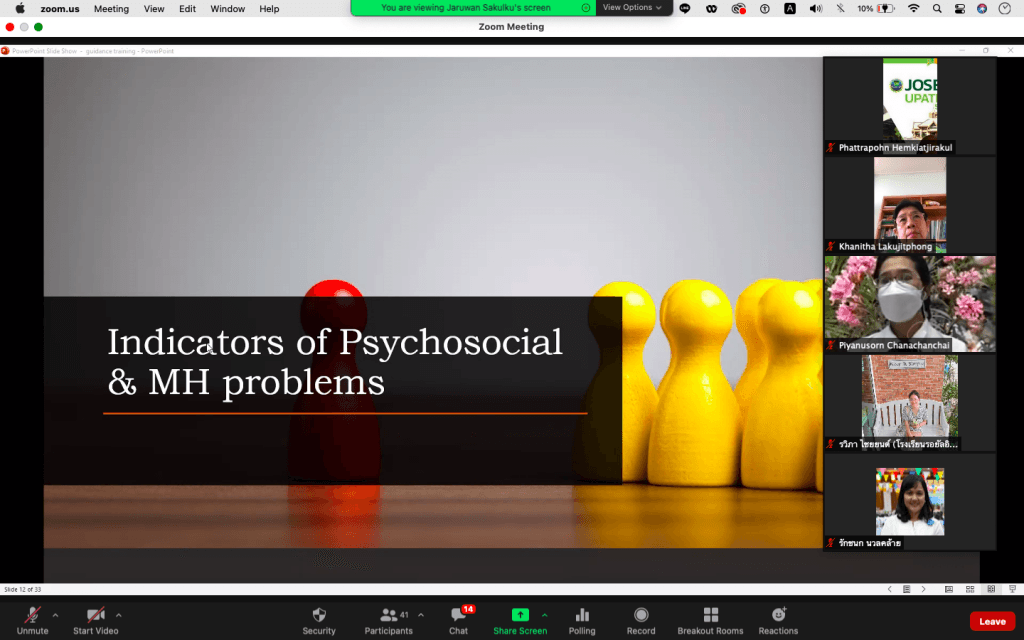This screenshot has width=1024, height=640.
Task: Open the Breakout Rooms icon
Action: [710, 615]
